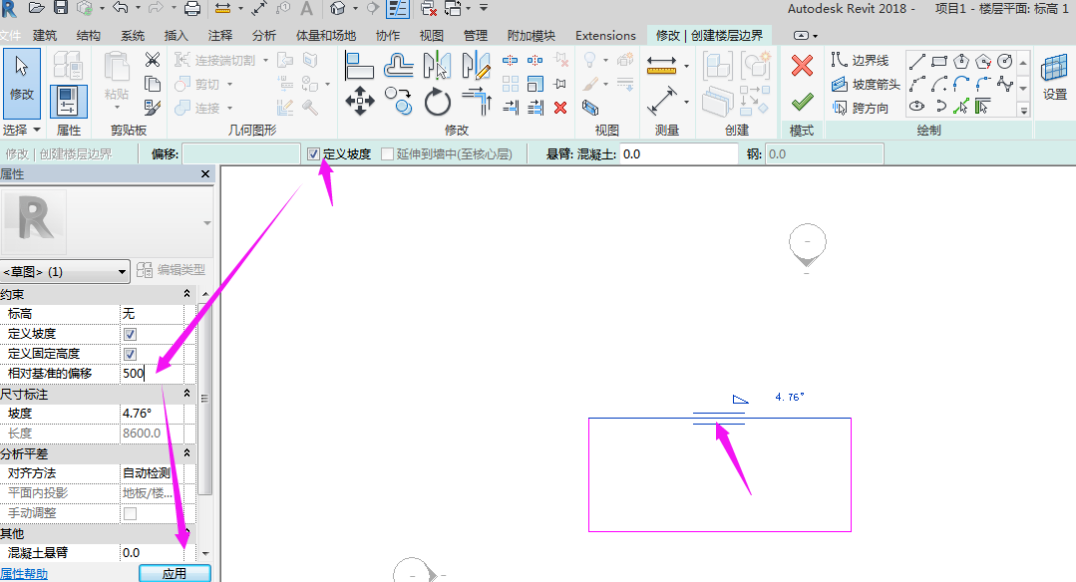This screenshot has height=582, width=1076.
Task: Pick the Line draw tool
Action: pyautogui.click(x=917, y=62)
